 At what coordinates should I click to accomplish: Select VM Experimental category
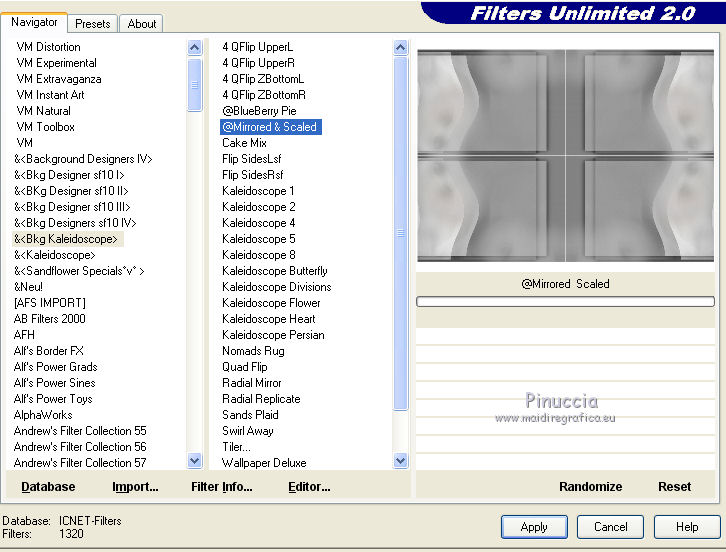[x=56, y=63]
